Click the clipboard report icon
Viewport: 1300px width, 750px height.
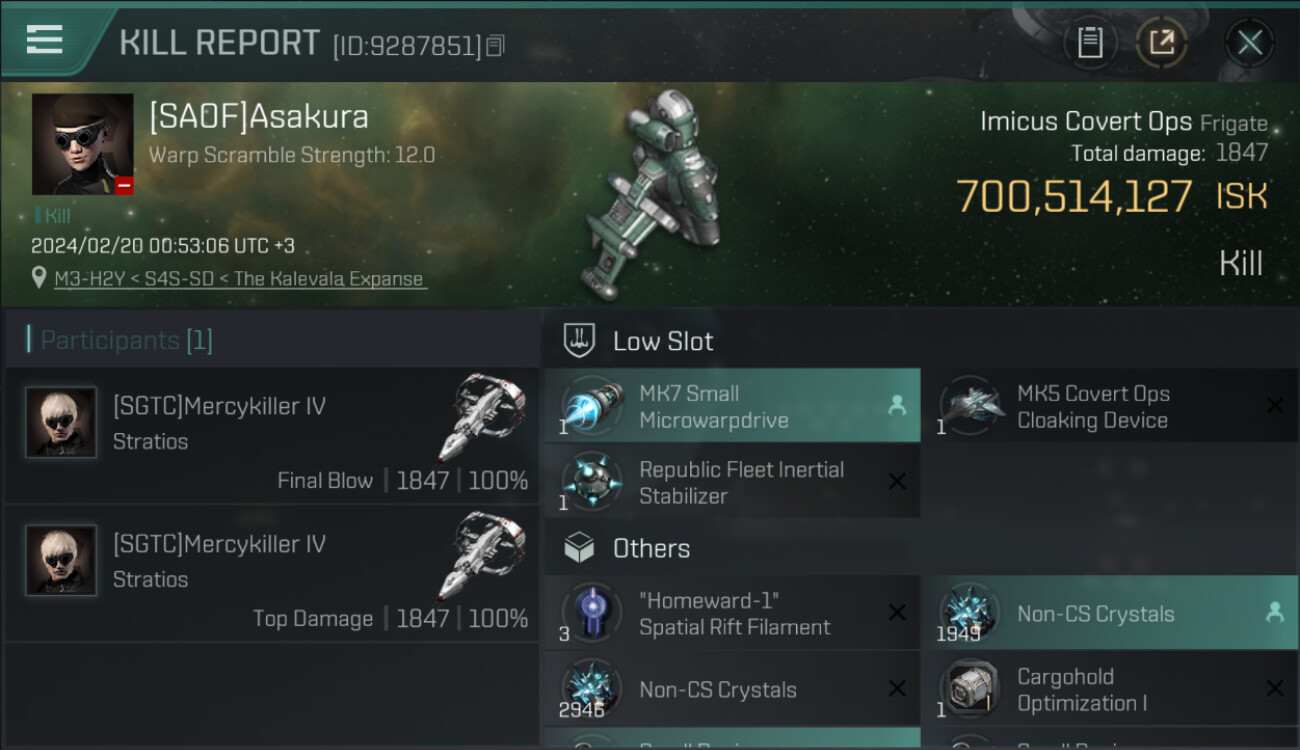(1090, 42)
